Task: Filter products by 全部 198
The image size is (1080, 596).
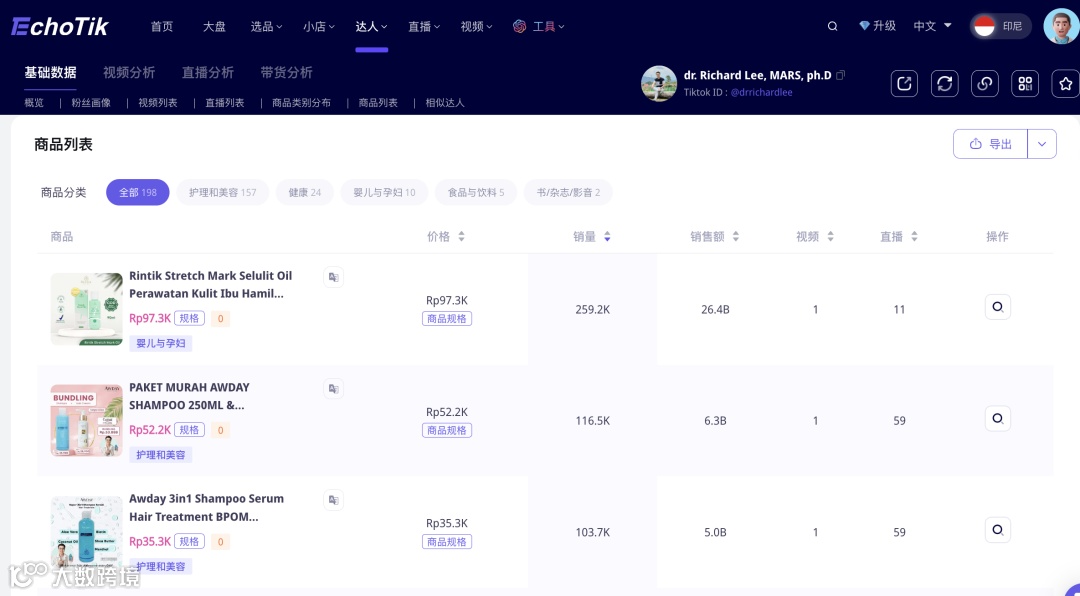Action: 138,192
